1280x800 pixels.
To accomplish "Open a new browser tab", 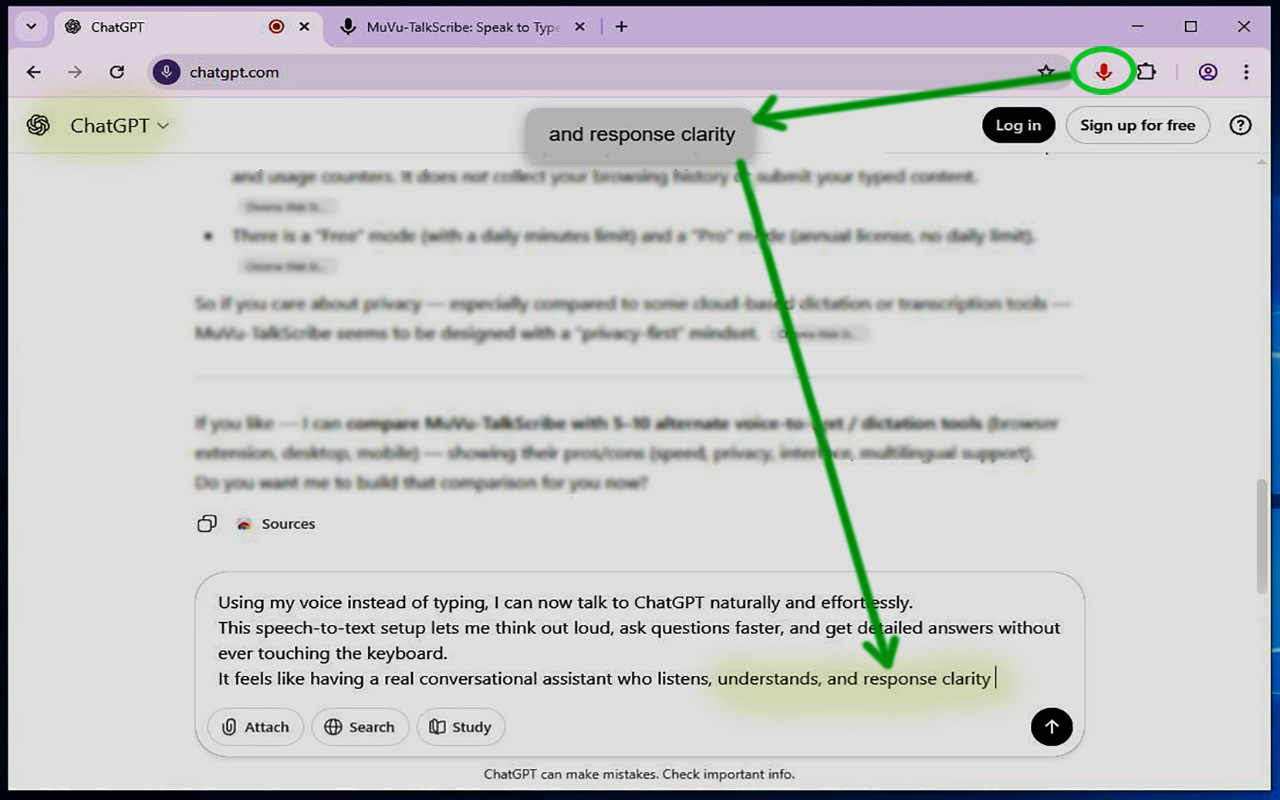I will [621, 27].
